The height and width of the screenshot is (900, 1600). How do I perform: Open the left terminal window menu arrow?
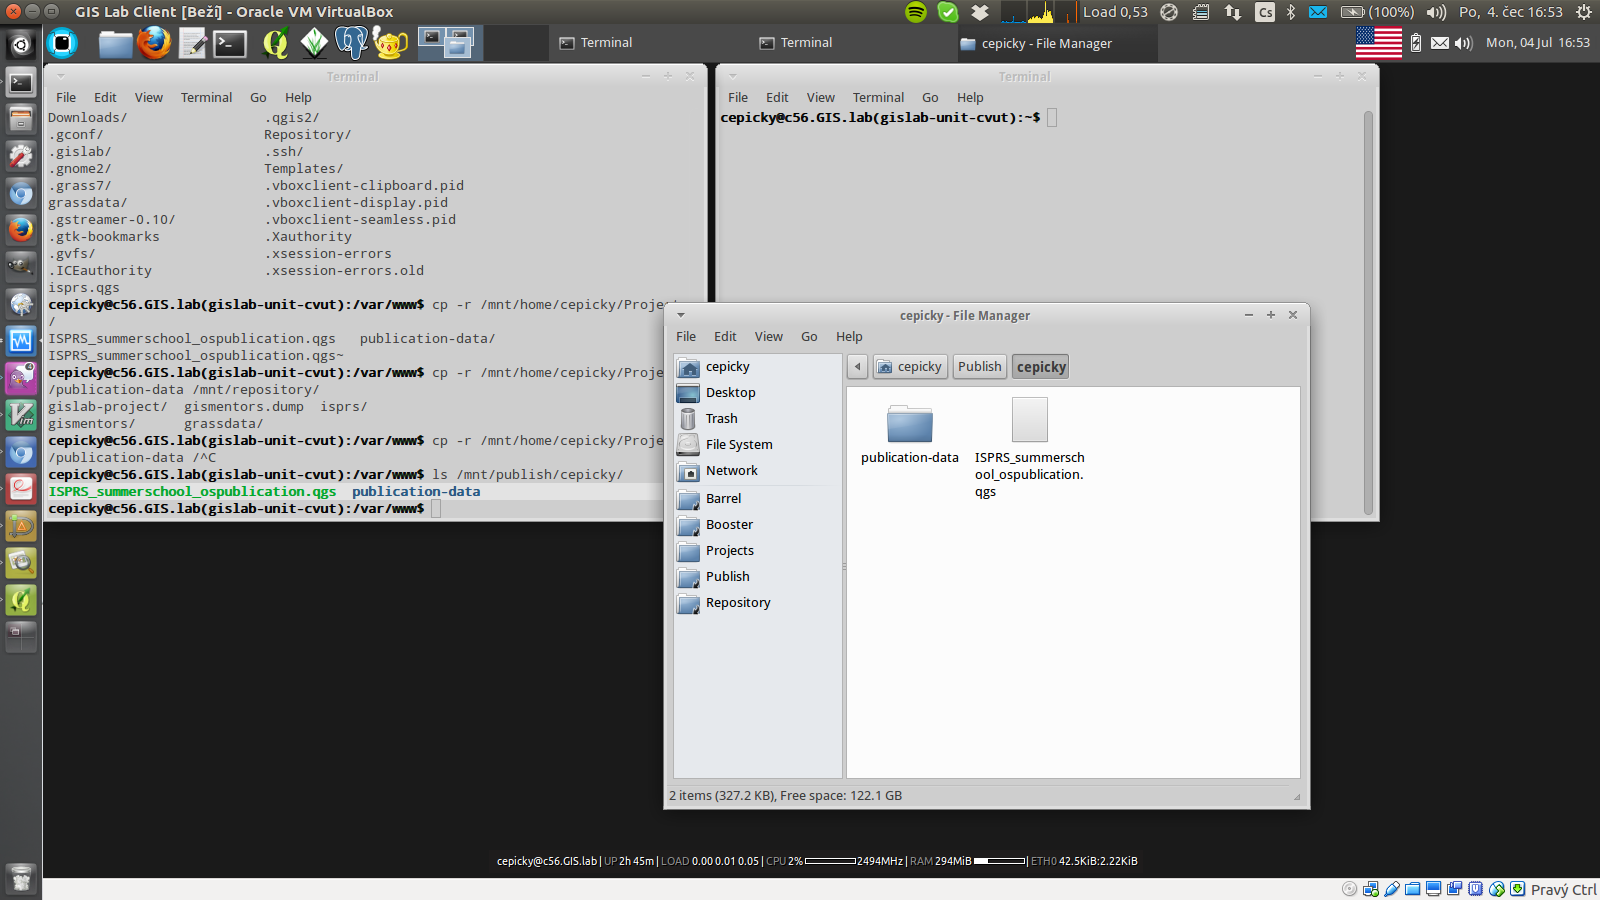coord(61,76)
